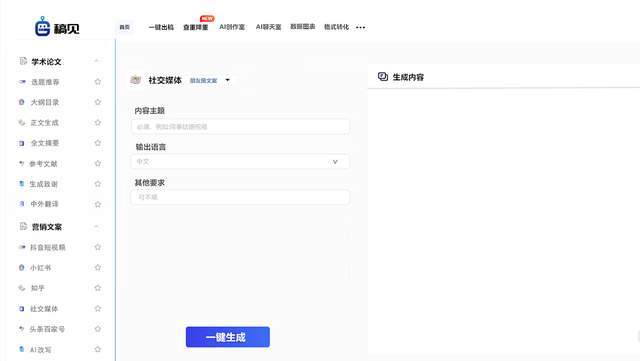Screen dimensions: 640x361
Task: Open the AI创作室 tab
Action: point(232,27)
